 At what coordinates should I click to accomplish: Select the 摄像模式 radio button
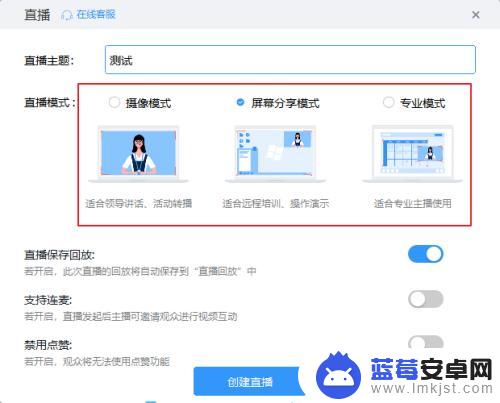pyautogui.click(x=114, y=102)
